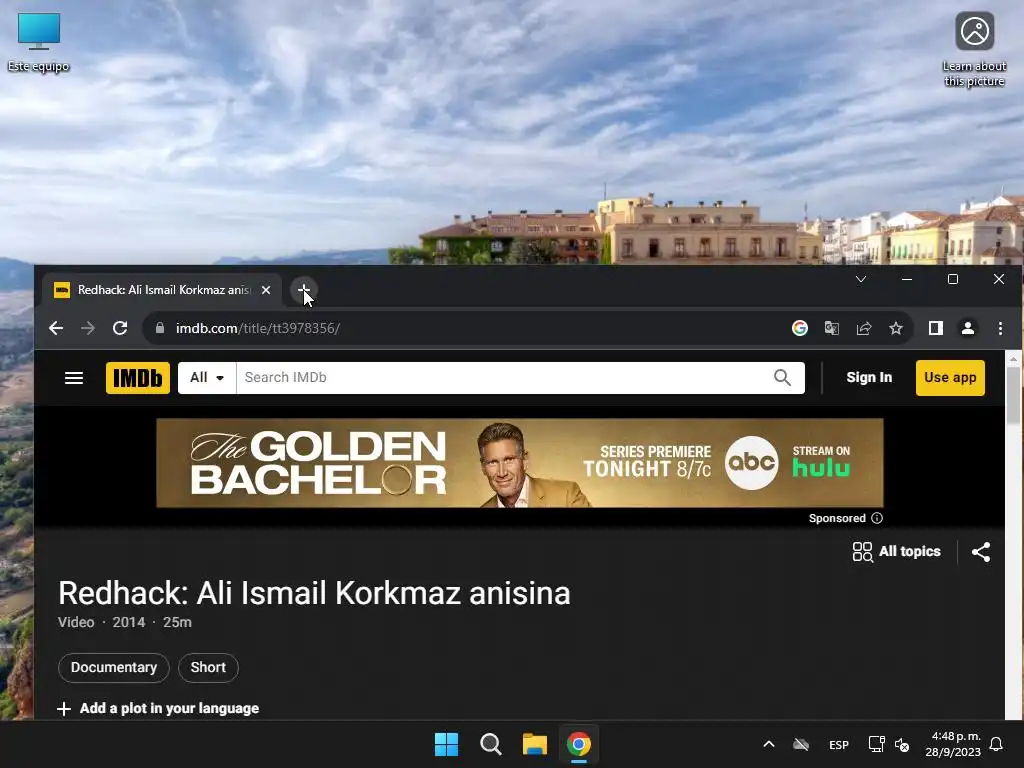Viewport: 1024px width, 768px height.
Task: Click the address bar URL
Action: [x=258, y=328]
